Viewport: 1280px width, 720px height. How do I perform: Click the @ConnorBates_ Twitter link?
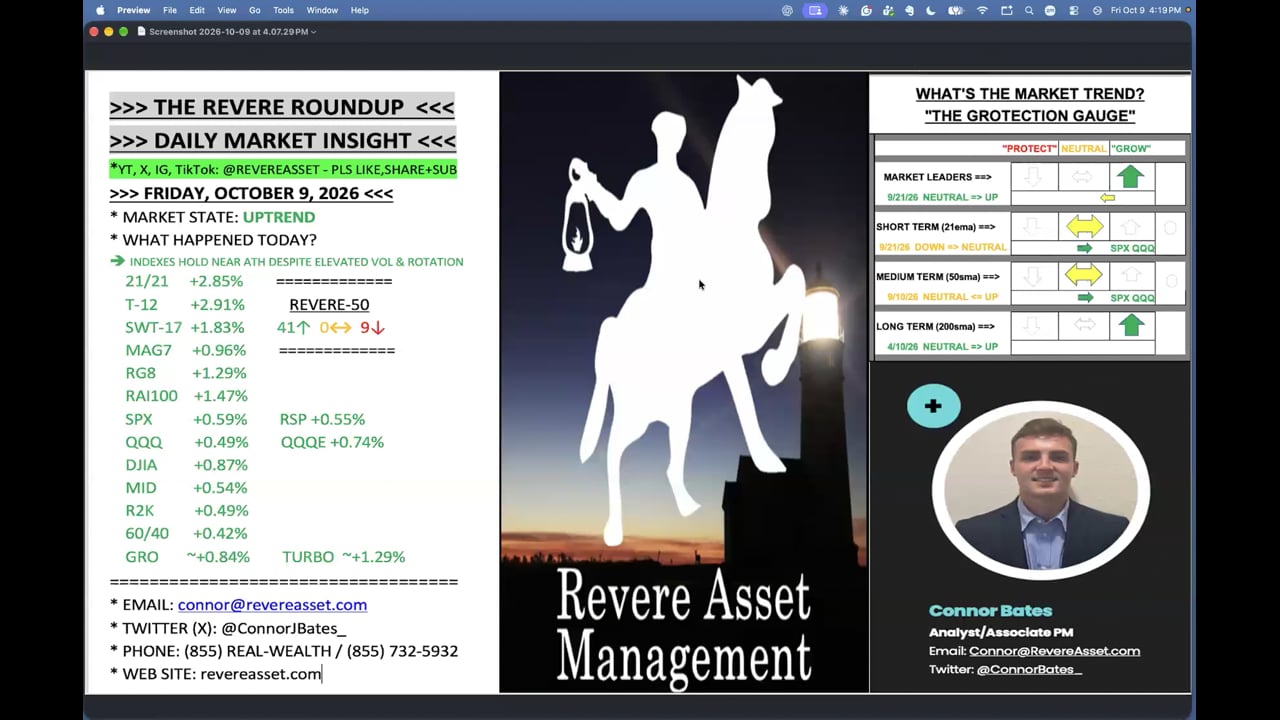(x=1029, y=669)
